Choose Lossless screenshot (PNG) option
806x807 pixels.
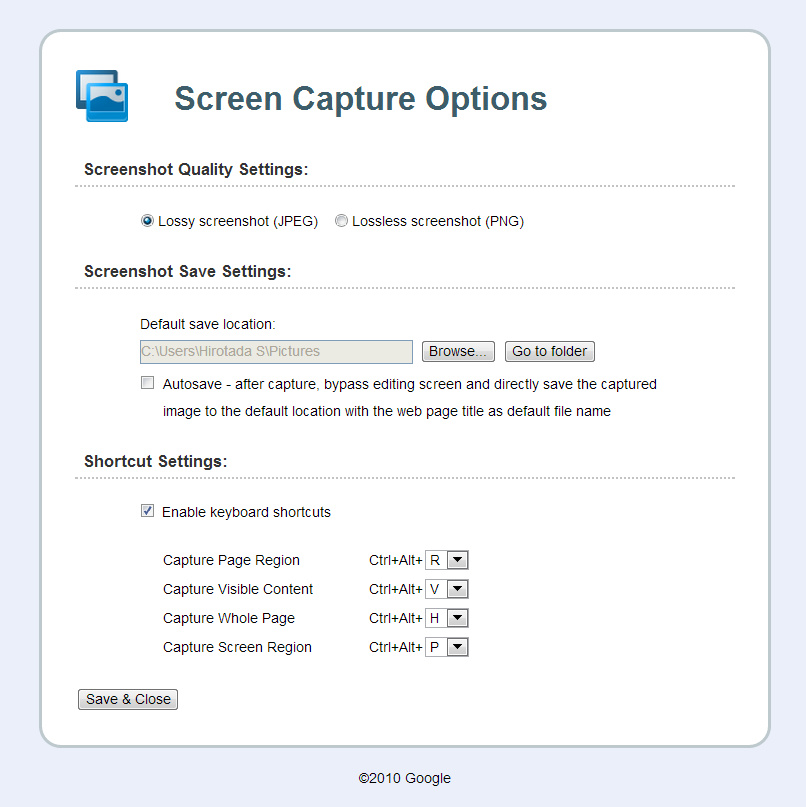[341, 221]
